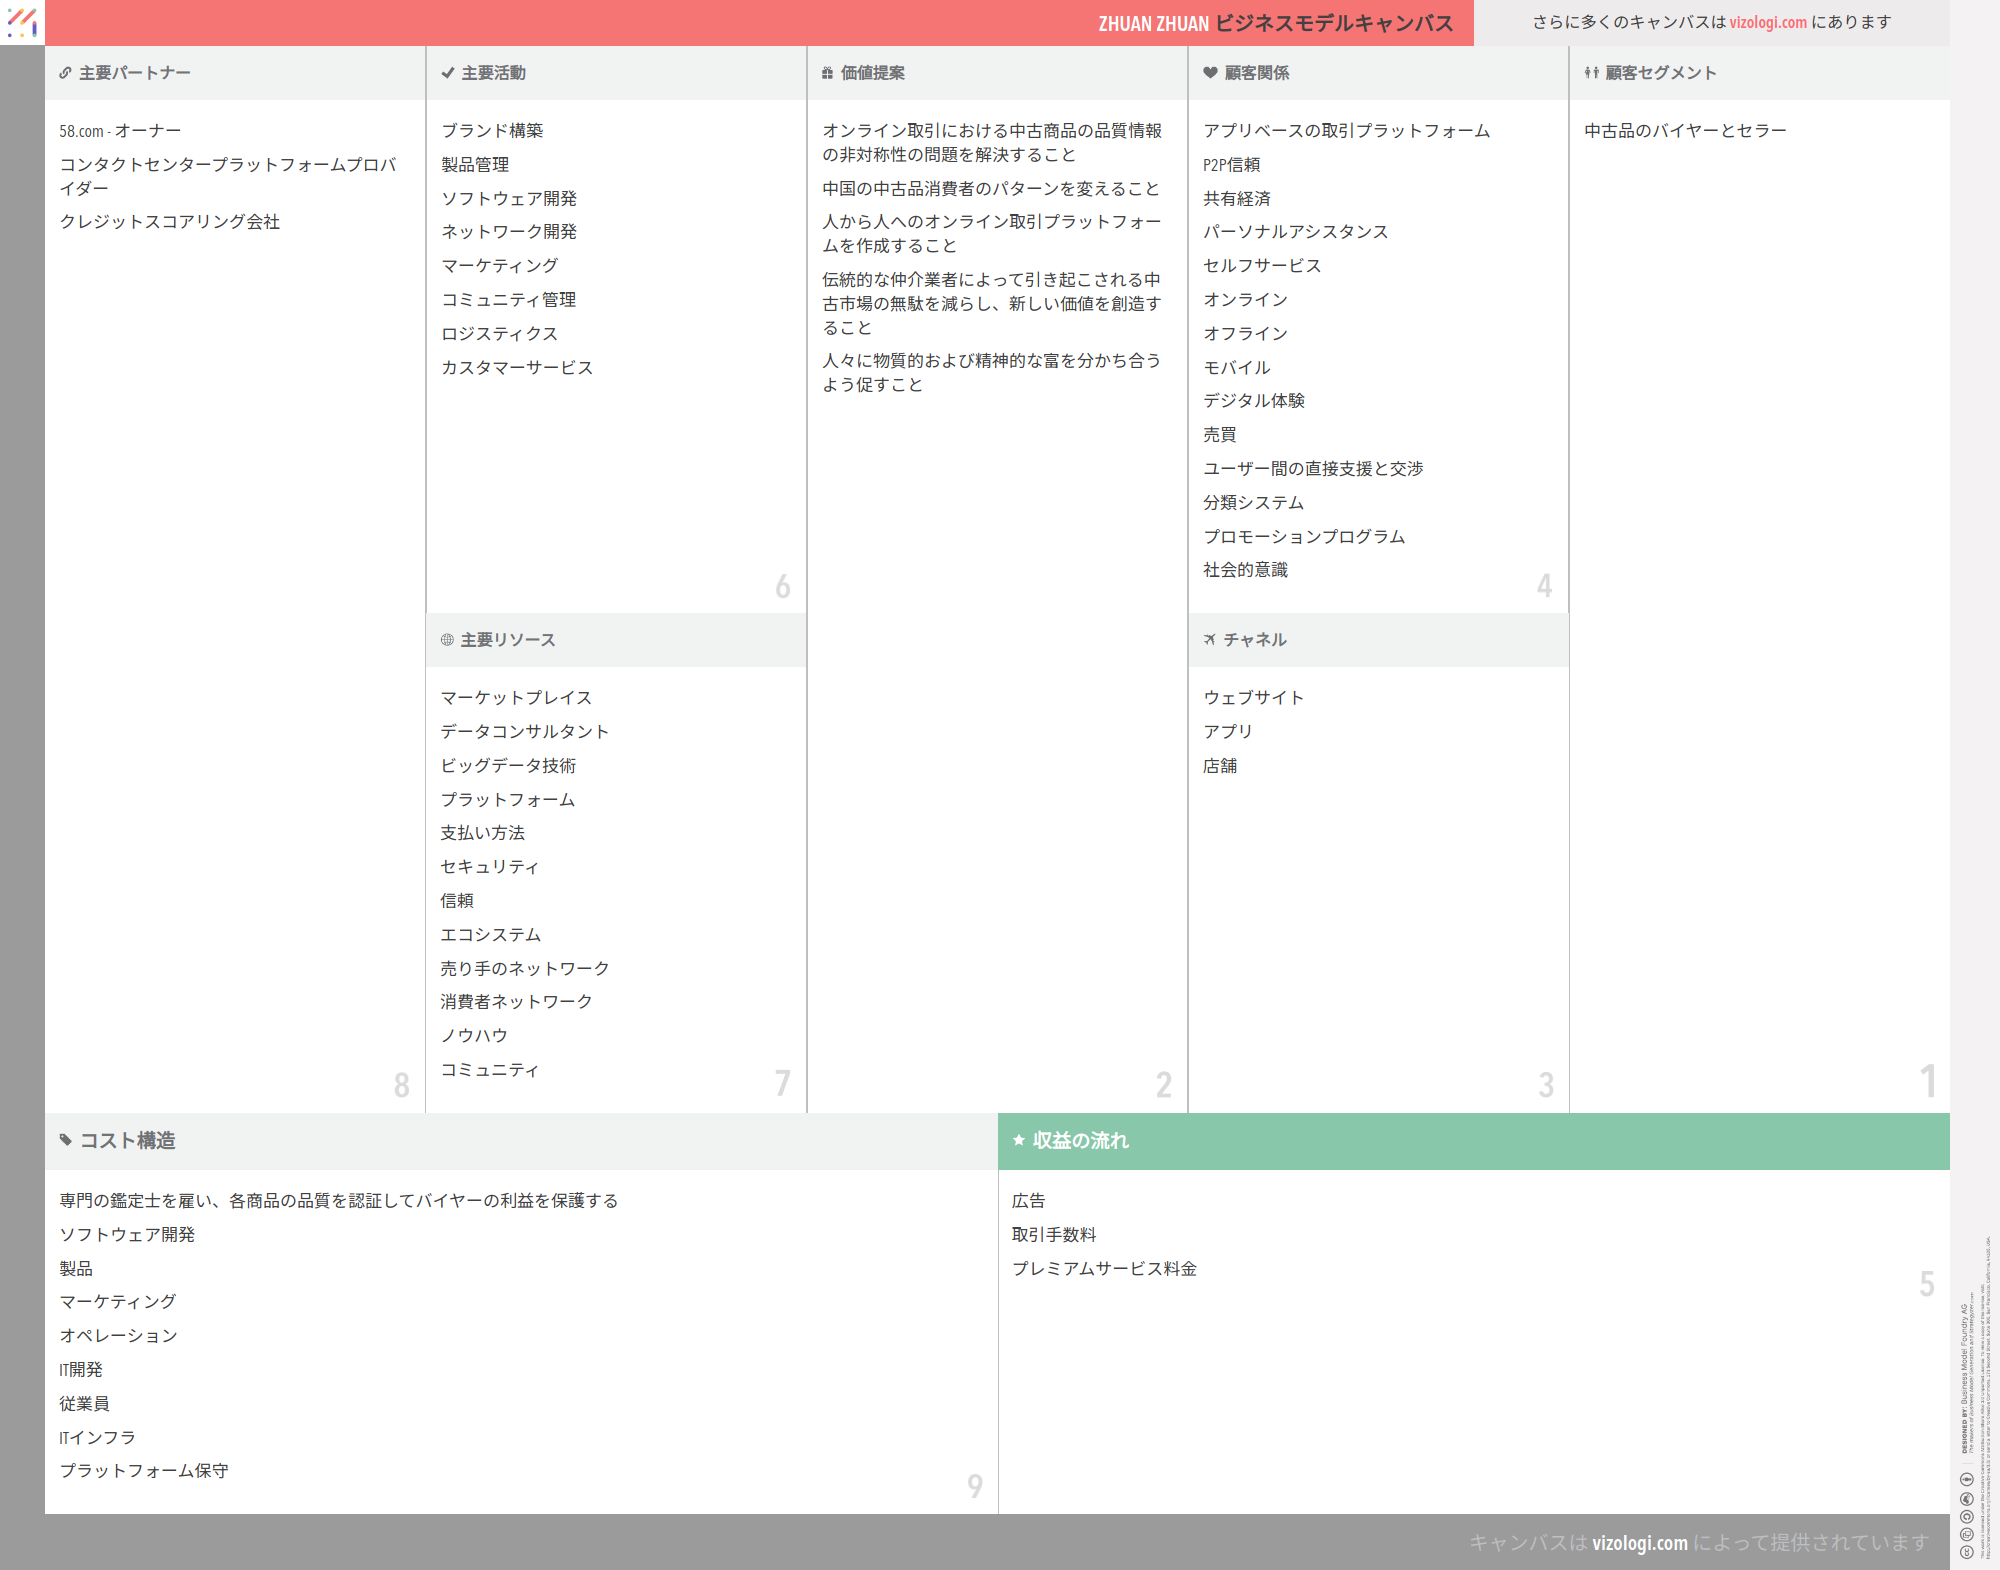This screenshot has height=1570, width=2000.
Task: Click the gift icon beside 価値提案
Action: coord(827,73)
